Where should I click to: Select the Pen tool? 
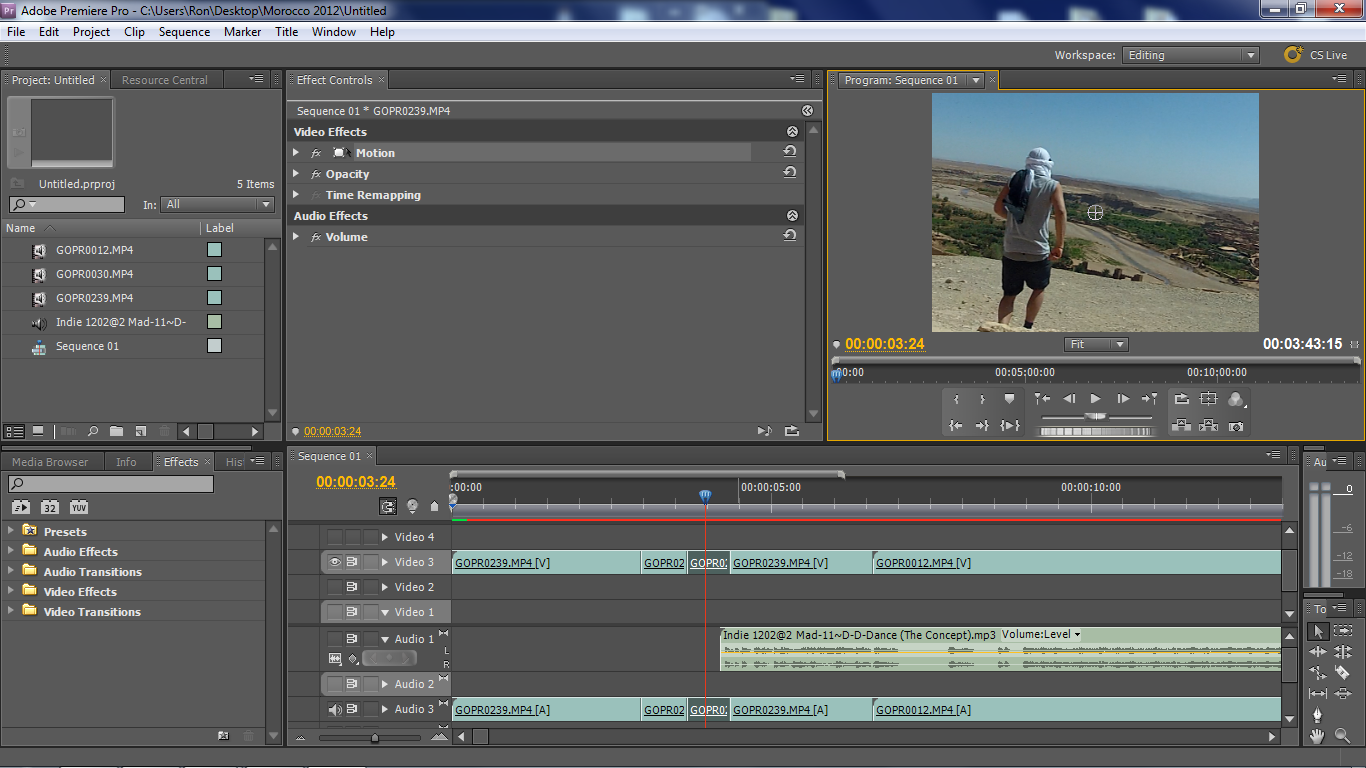pos(1318,714)
